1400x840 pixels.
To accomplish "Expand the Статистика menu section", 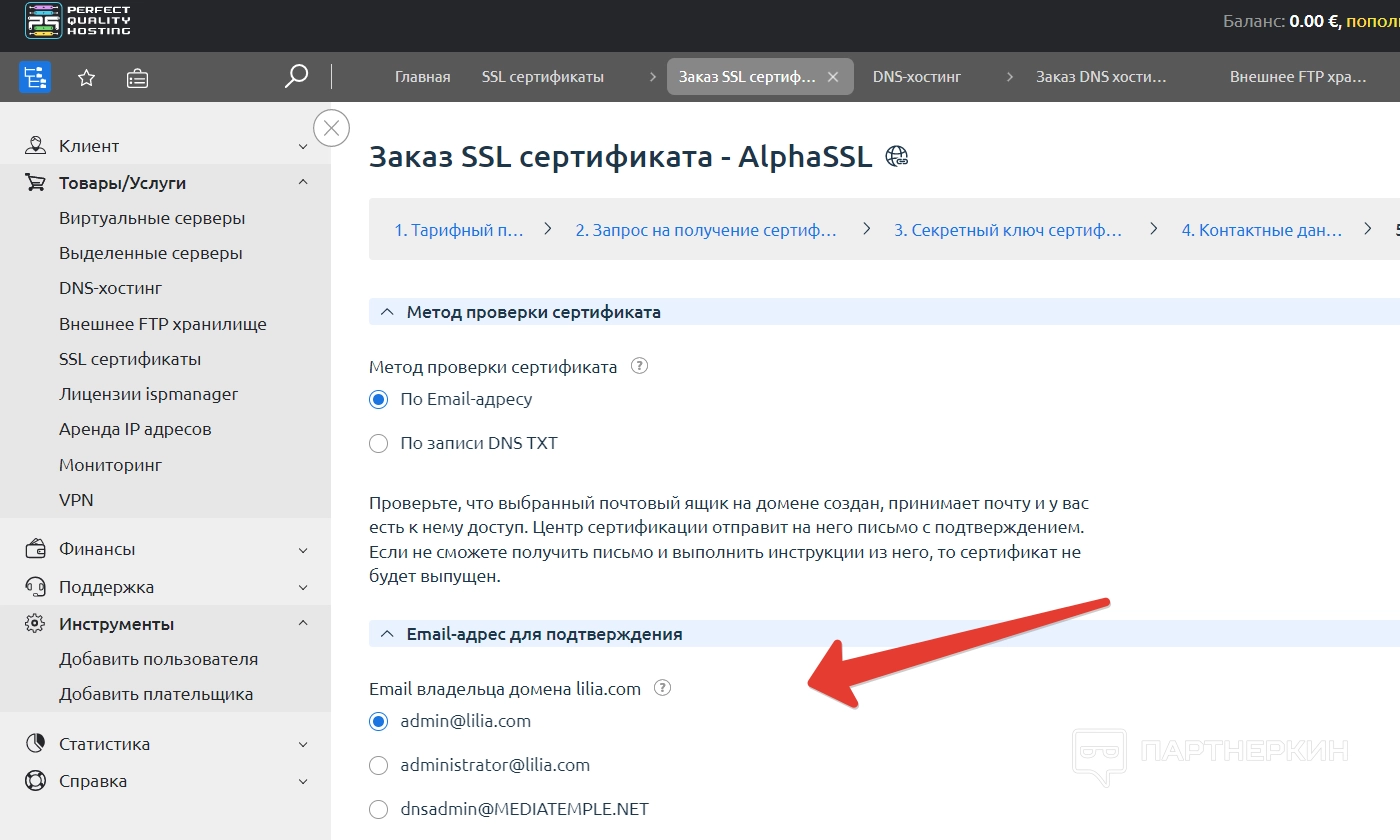I will coord(303,744).
